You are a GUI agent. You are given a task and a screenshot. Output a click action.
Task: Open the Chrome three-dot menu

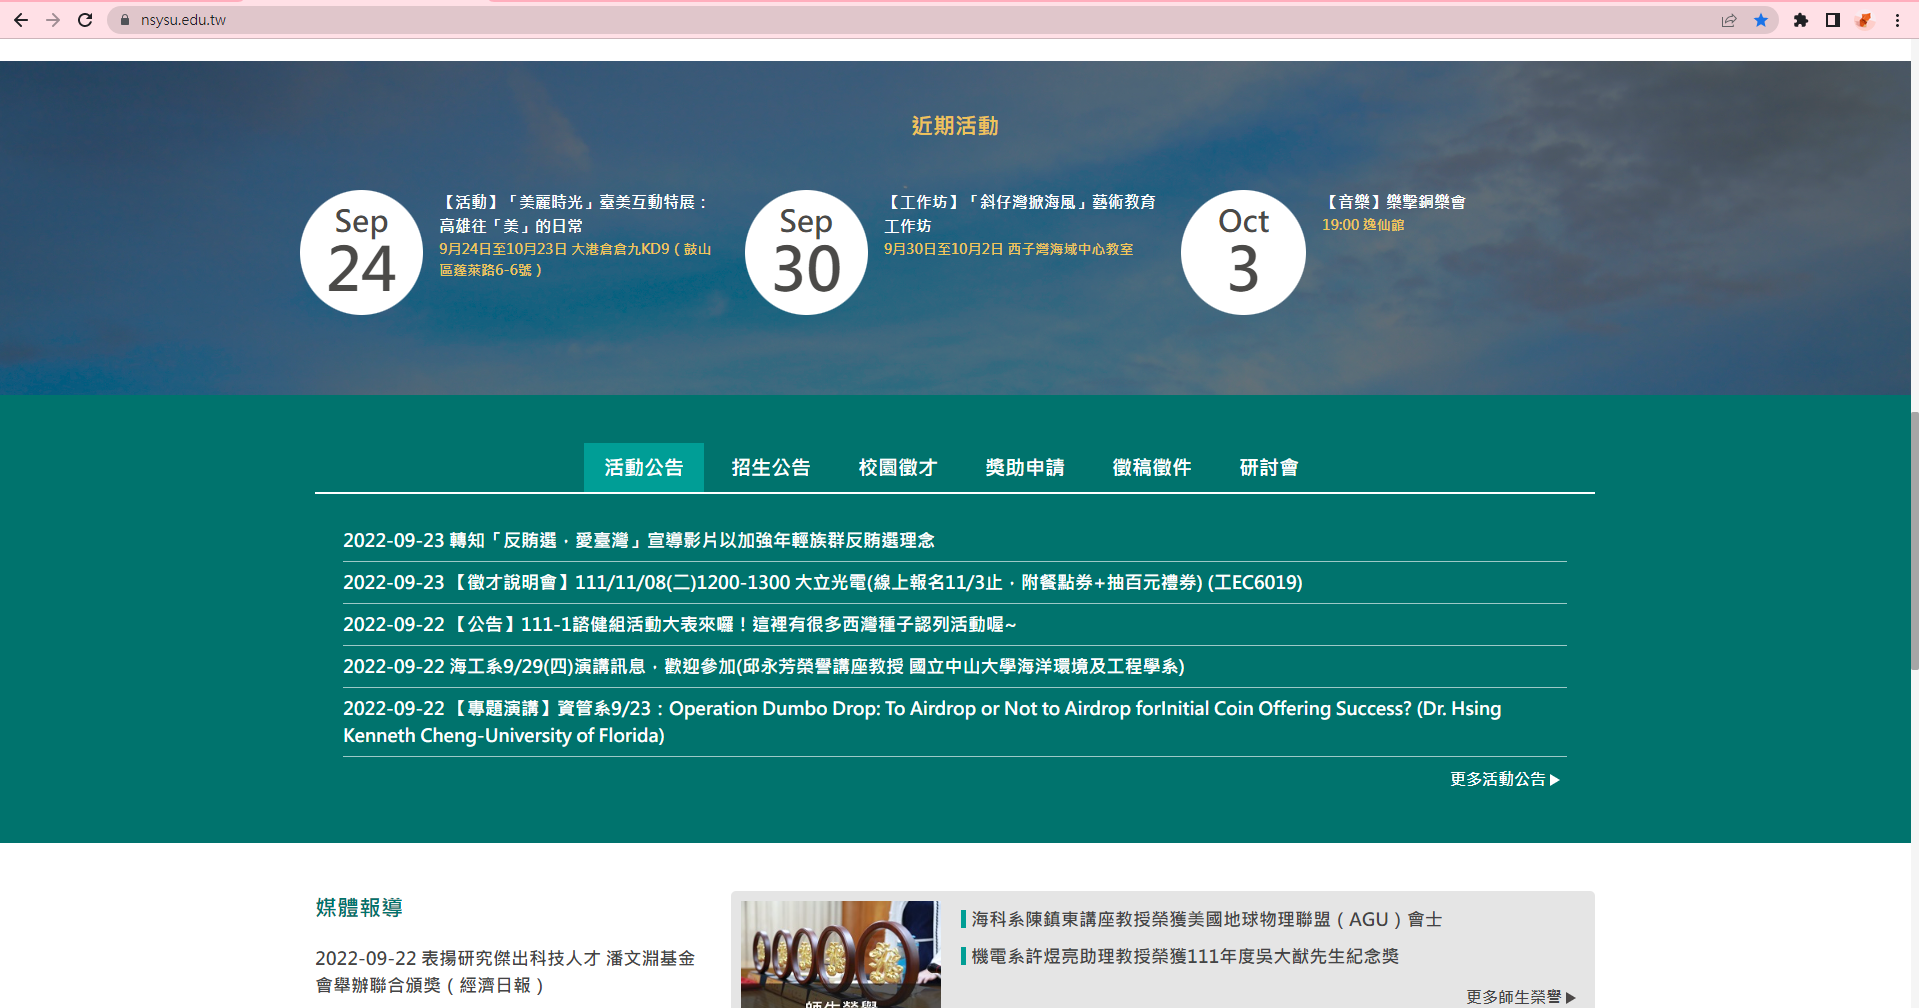1897,20
